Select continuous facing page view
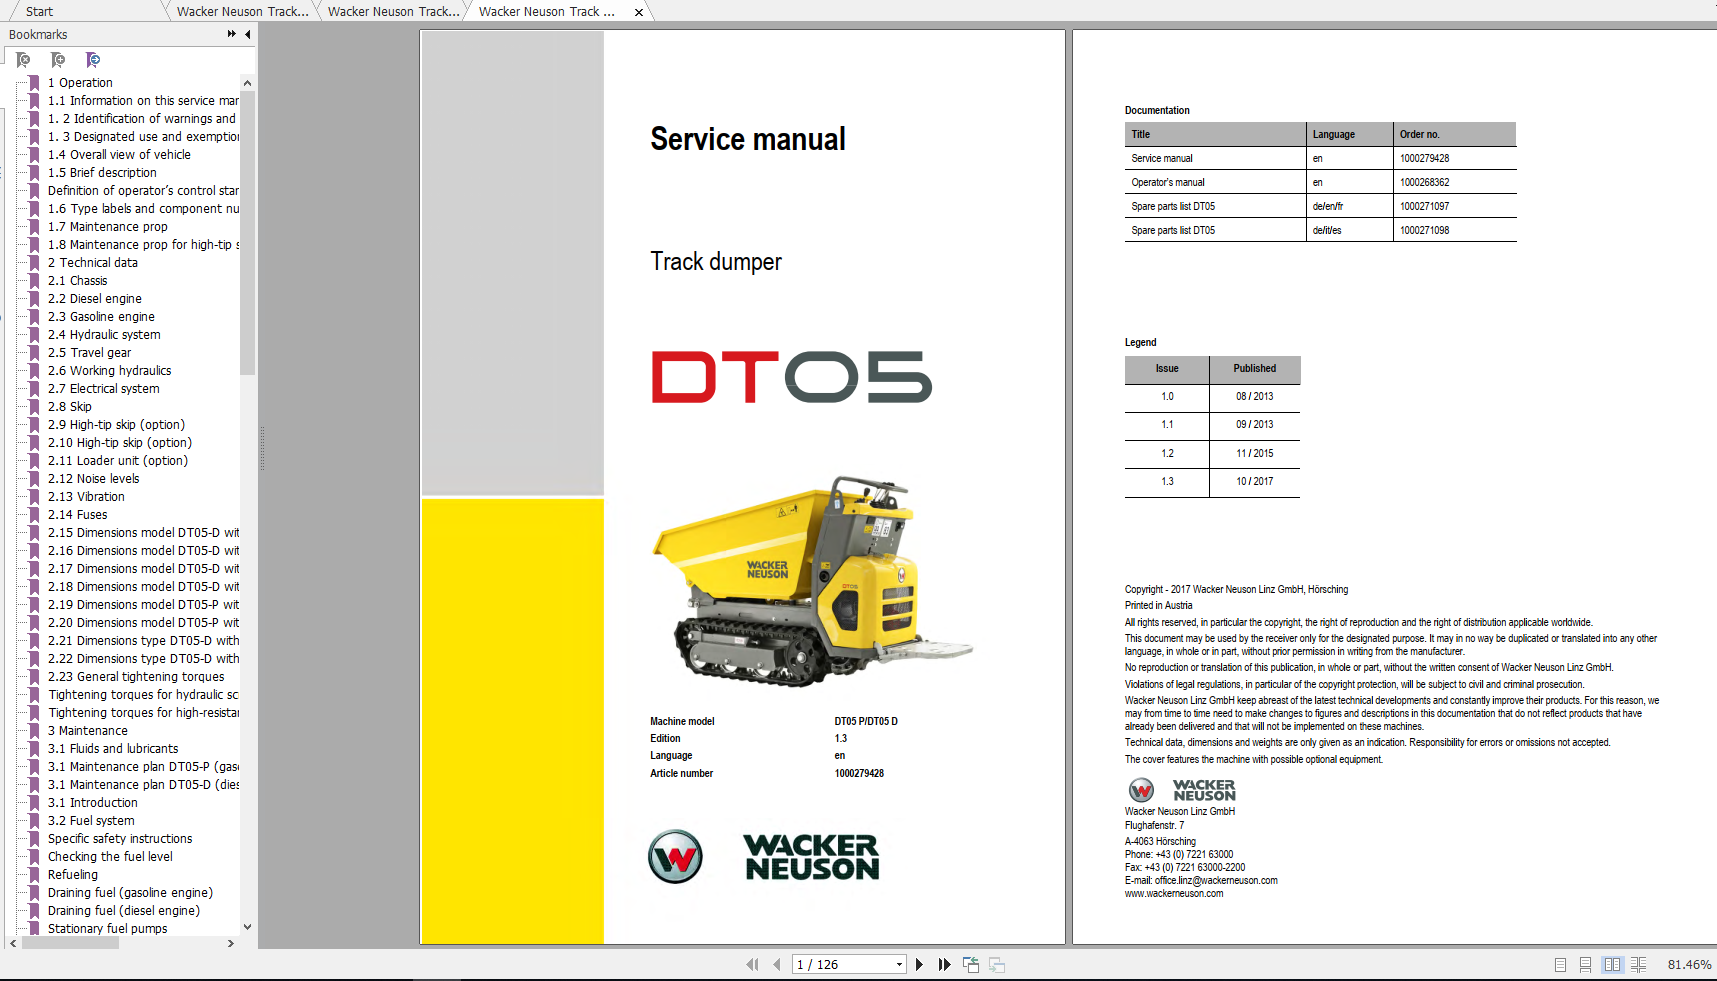Screen dimensions: 1717x981 [1638, 965]
